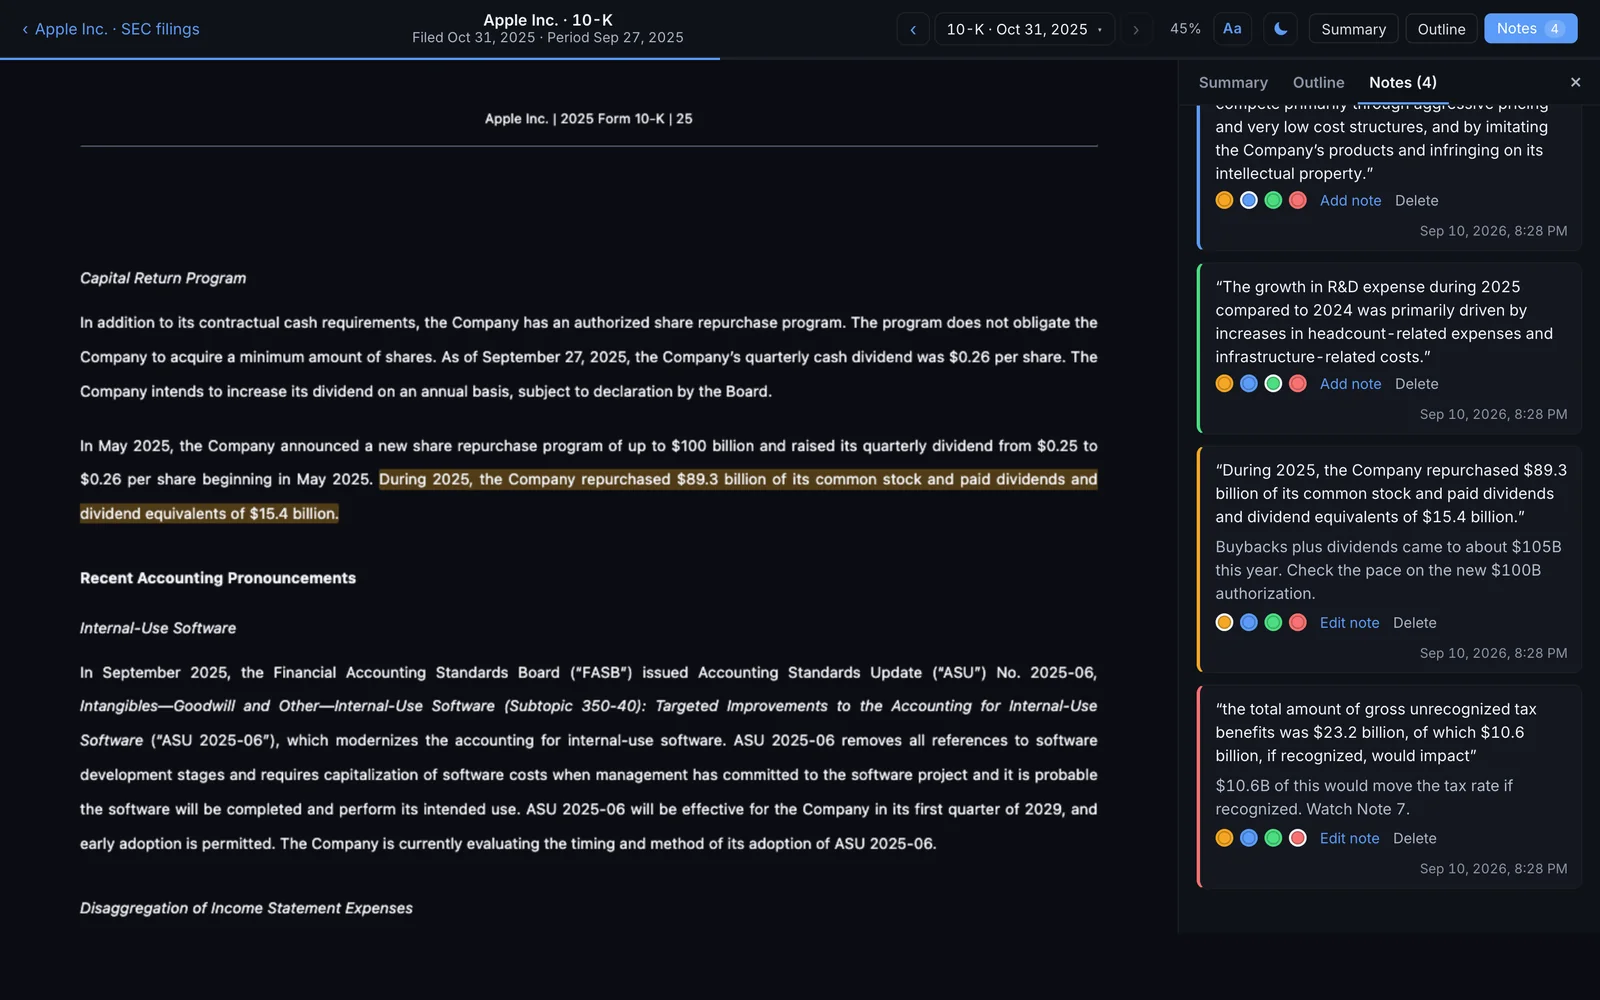Image resolution: width=1600 pixels, height=1000 pixels.
Task: Edit the note on the $89.3 billion repurchase
Action: [1349, 622]
